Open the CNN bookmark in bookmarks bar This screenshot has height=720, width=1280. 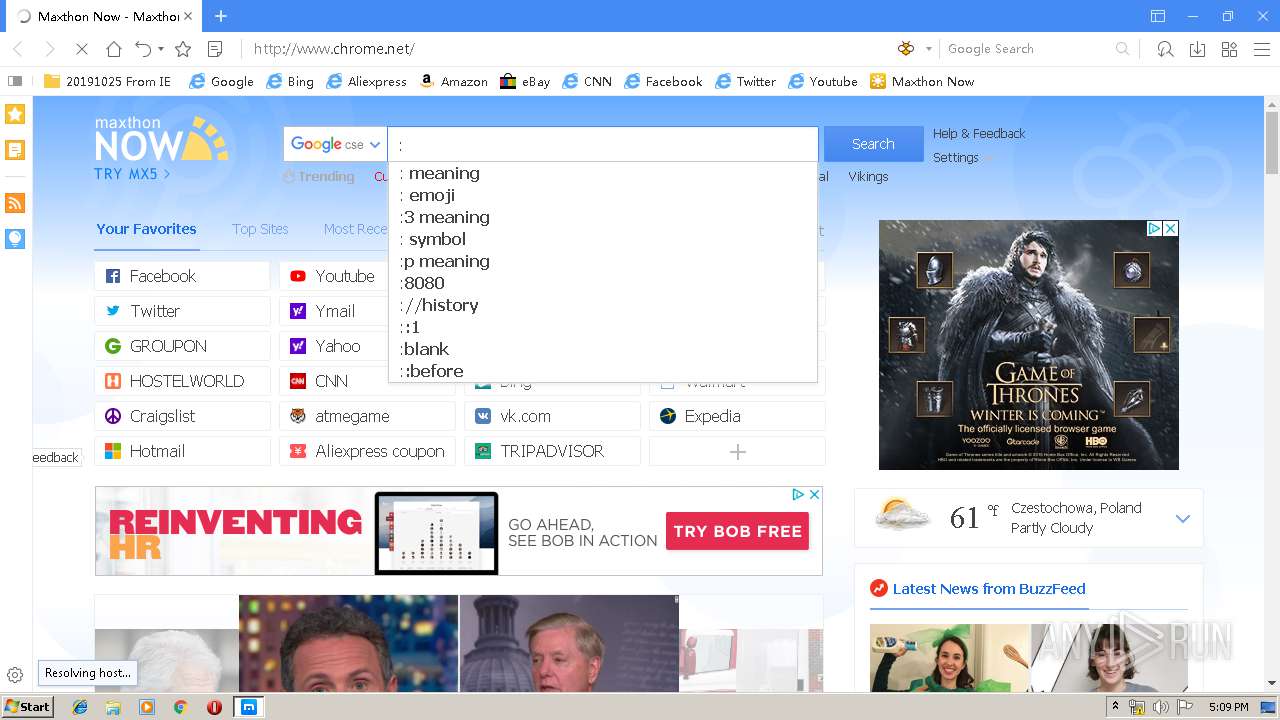587,81
